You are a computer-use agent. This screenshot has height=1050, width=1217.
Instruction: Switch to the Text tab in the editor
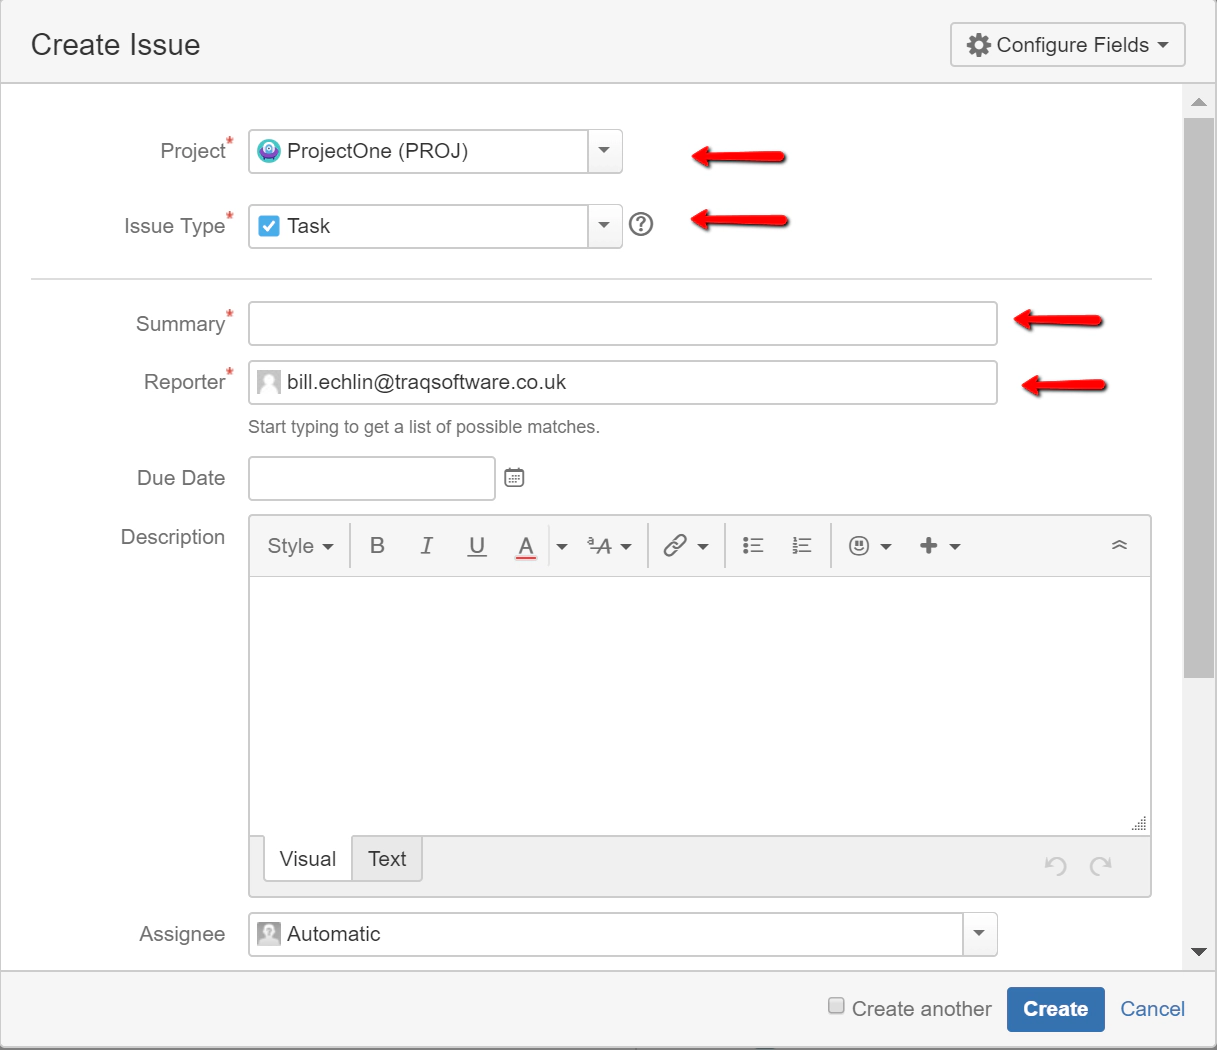coord(387,858)
